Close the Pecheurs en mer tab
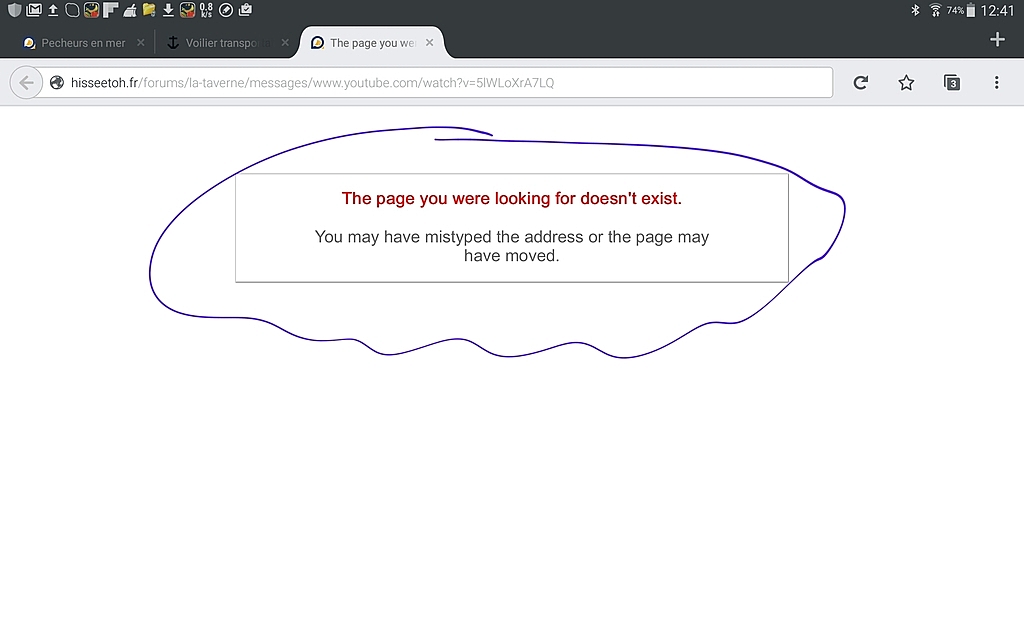This screenshot has width=1024, height=640. (140, 42)
